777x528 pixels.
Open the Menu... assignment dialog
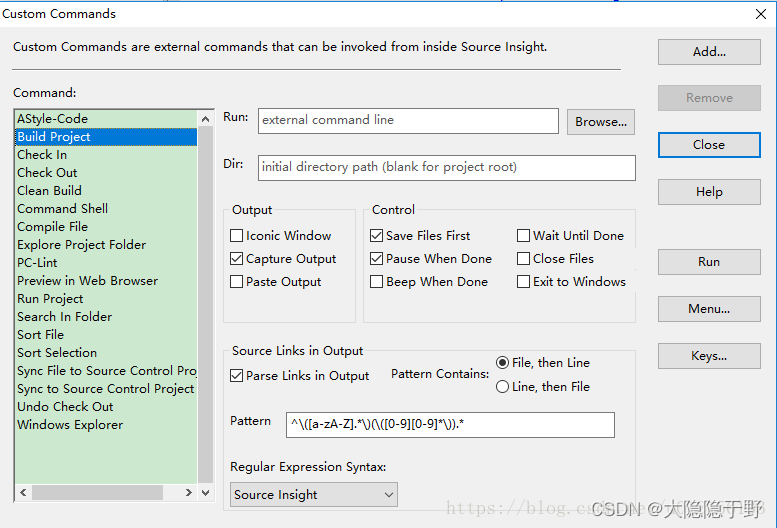tap(709, 309)
